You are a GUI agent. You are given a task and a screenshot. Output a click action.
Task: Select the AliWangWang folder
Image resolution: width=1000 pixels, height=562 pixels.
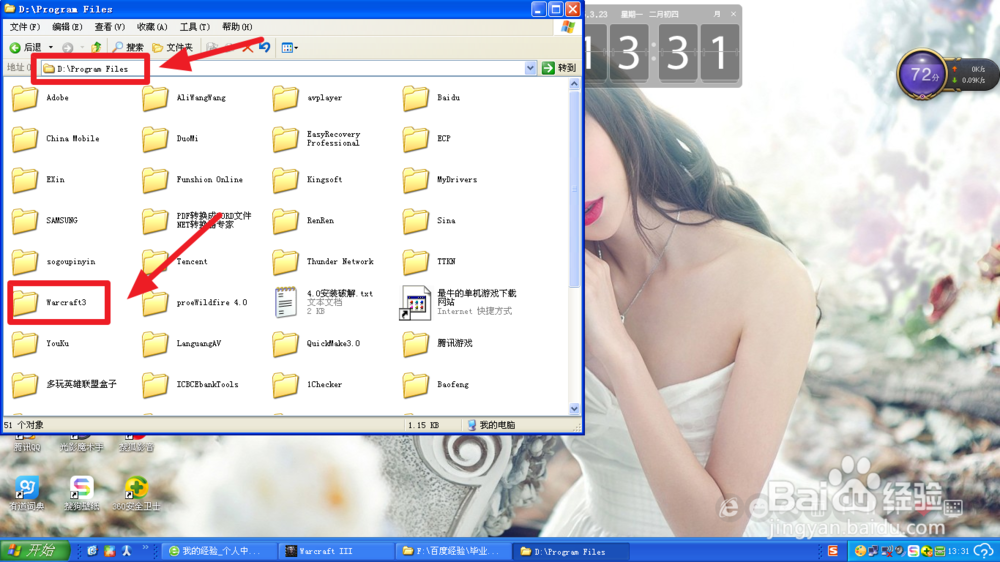pyautogui.click(x=184, y=98)
